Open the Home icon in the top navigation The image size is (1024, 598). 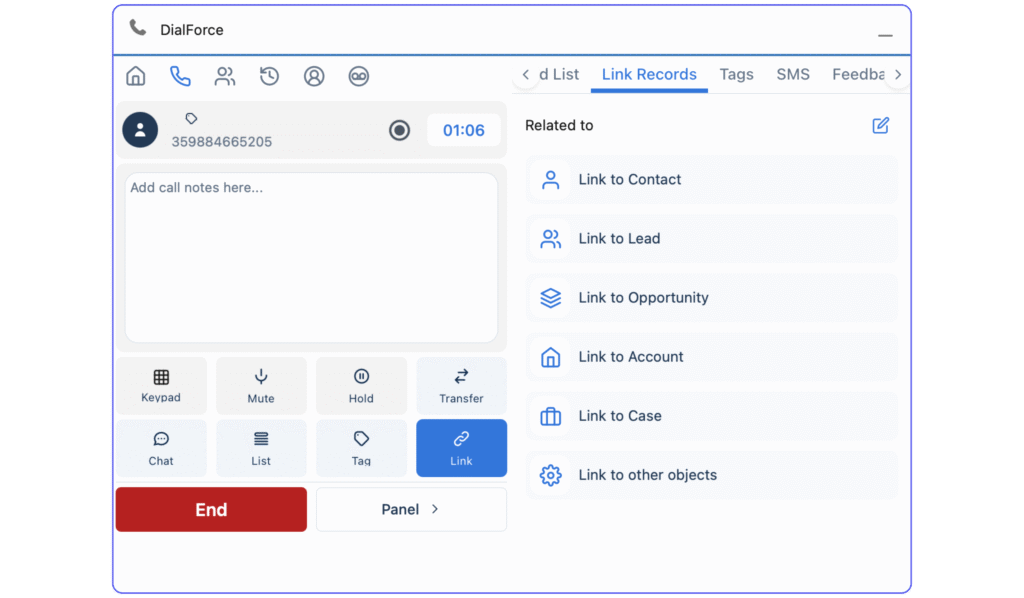(x=136, y=76)
